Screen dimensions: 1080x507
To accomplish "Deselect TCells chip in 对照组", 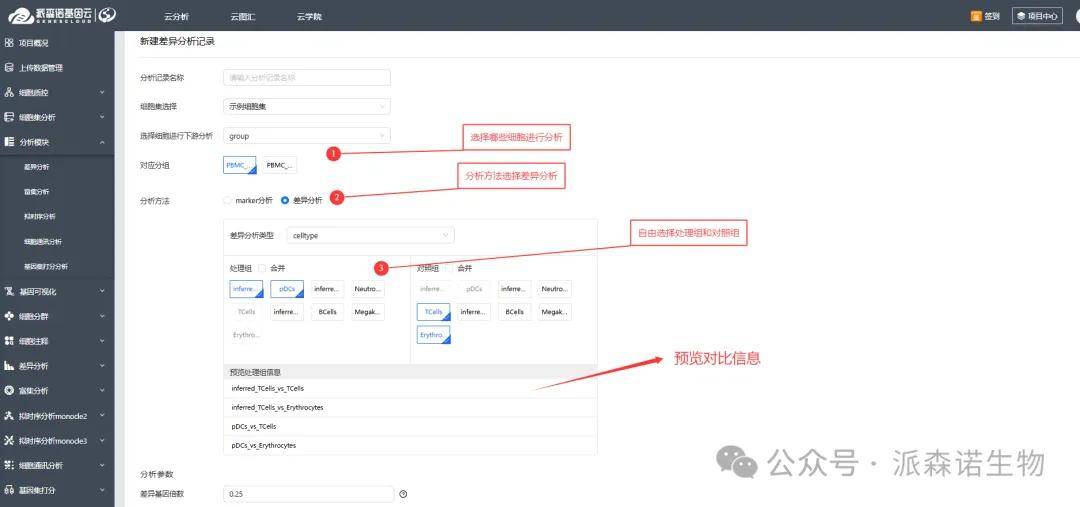I will [x=433, y=312].
